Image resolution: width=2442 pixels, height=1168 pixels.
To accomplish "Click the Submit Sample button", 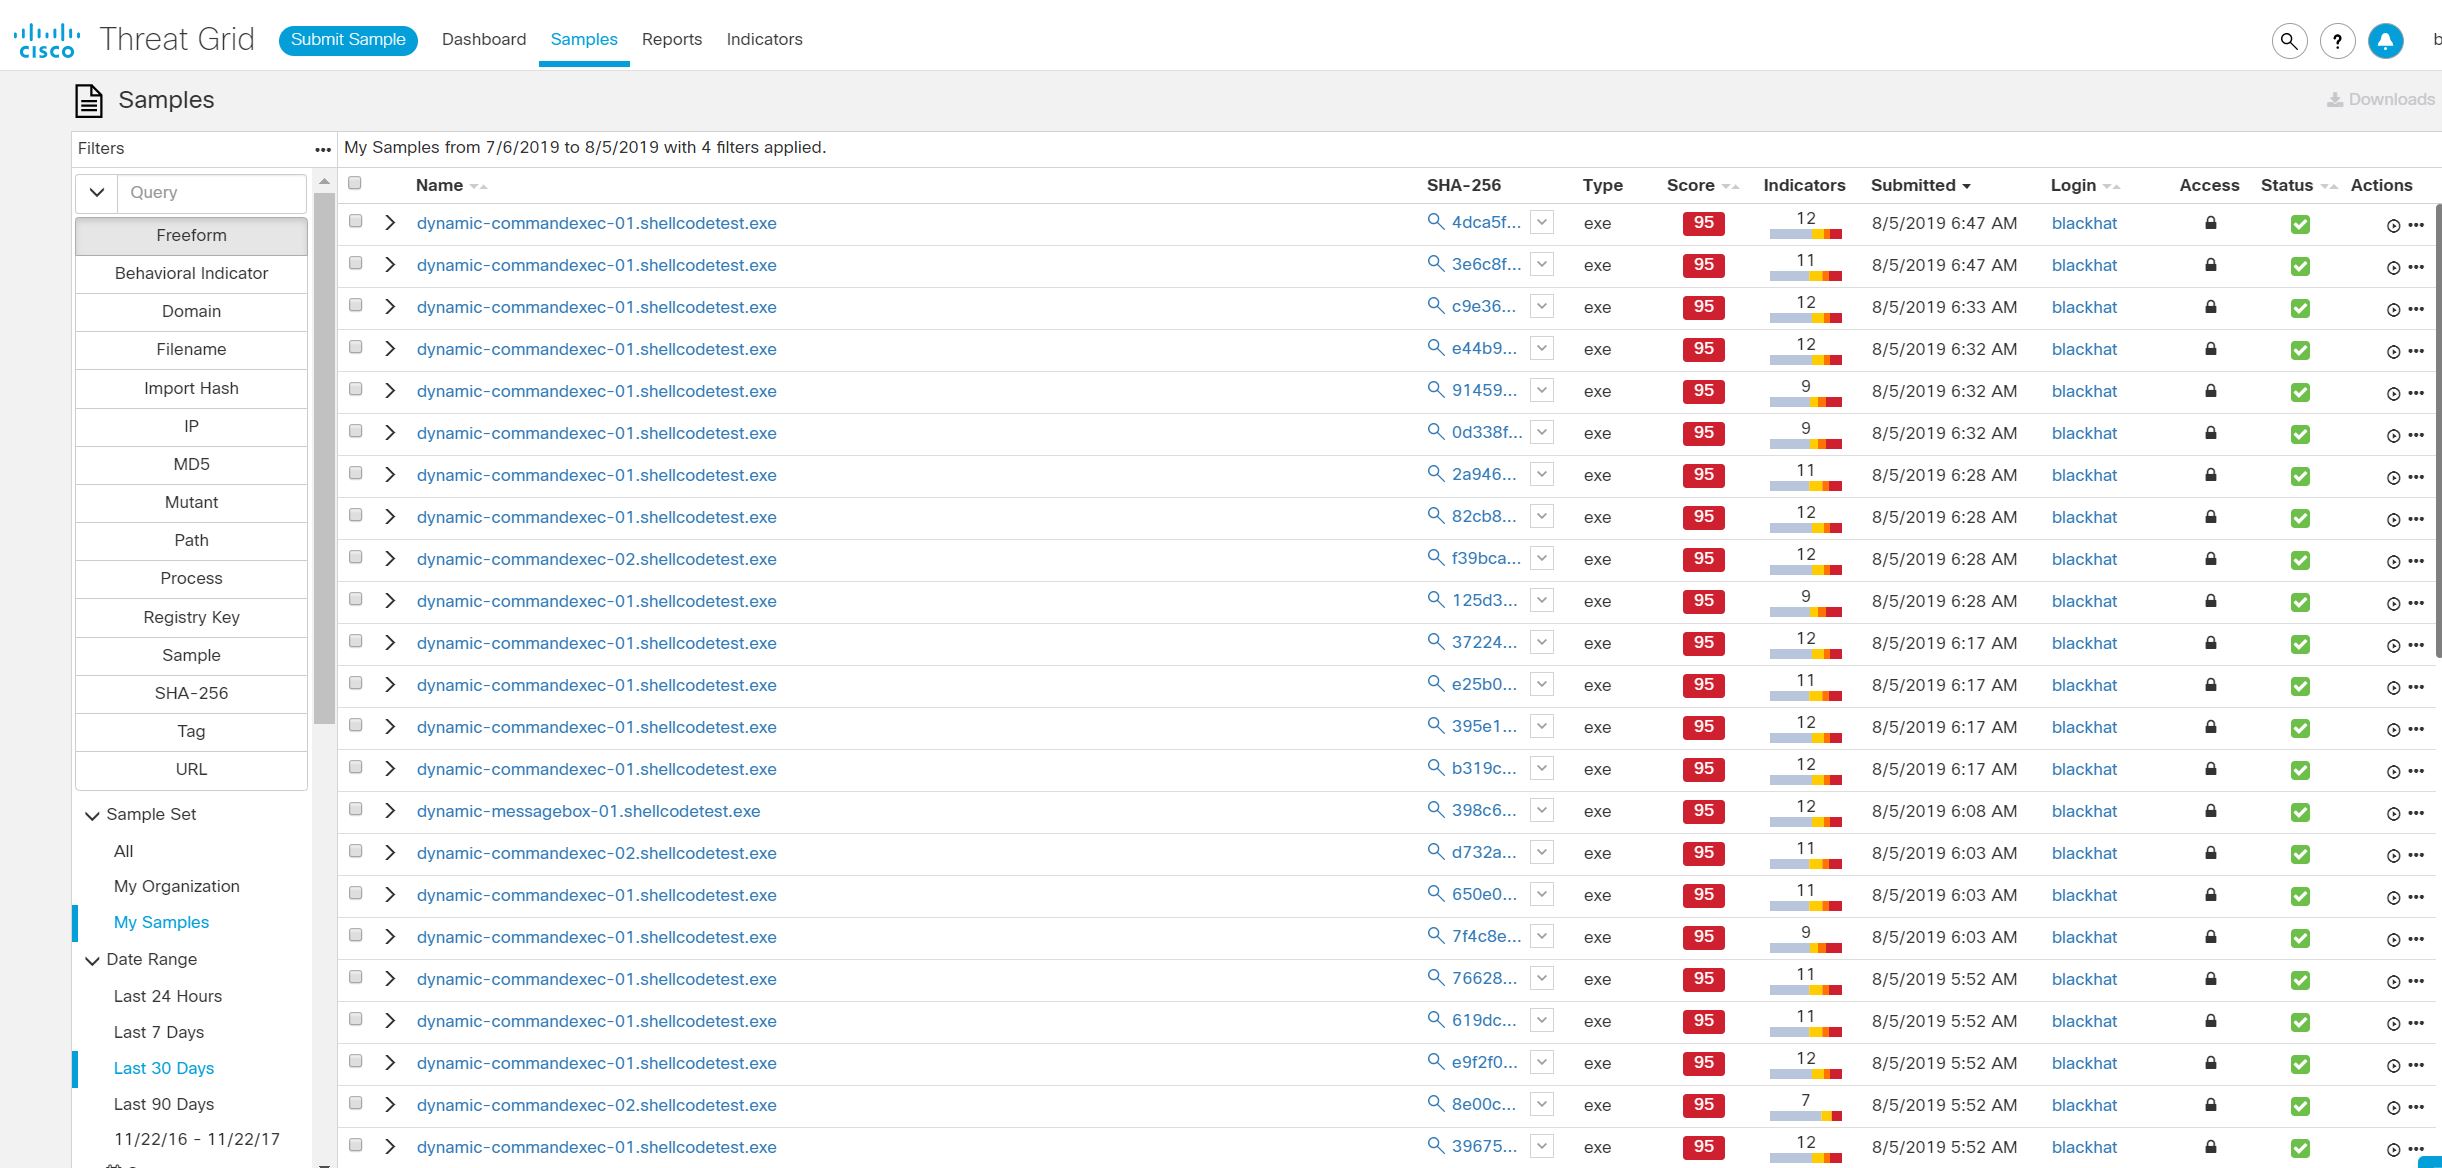I will 348,40.
